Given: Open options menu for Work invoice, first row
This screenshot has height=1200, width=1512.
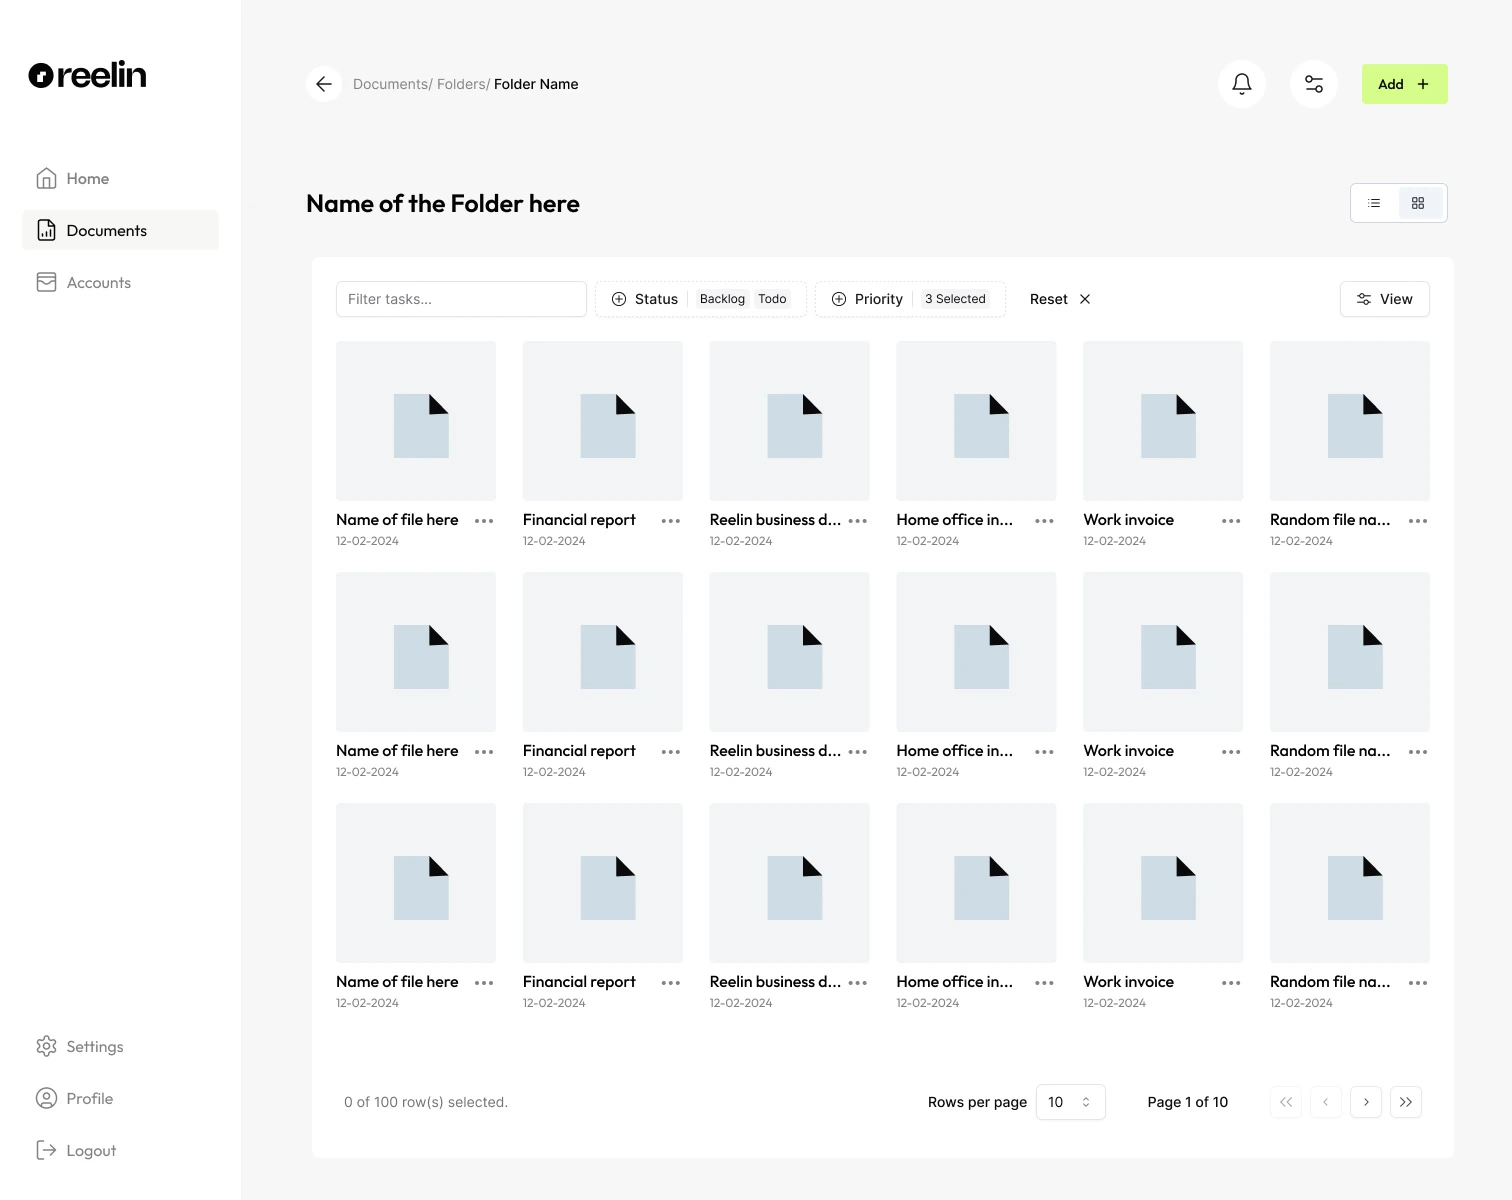Looking at the screenshot, I should (x=1231, y=521).
